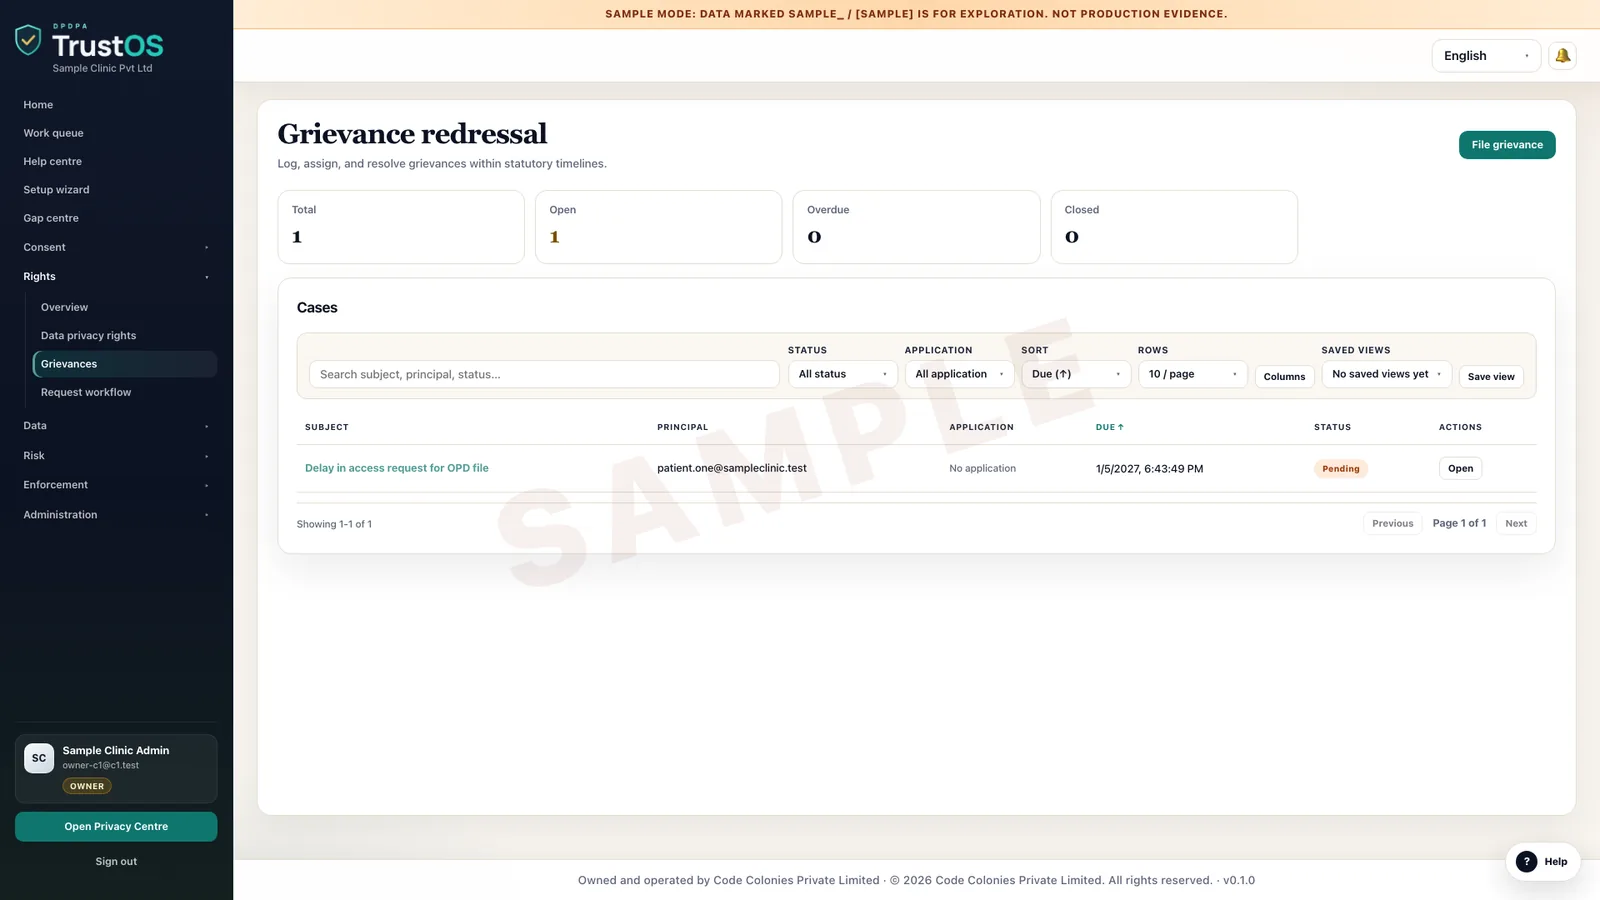Click the Pending status badge
Image resolution: width=1600 pixels, height=900 pixels.
(1340, 468)
